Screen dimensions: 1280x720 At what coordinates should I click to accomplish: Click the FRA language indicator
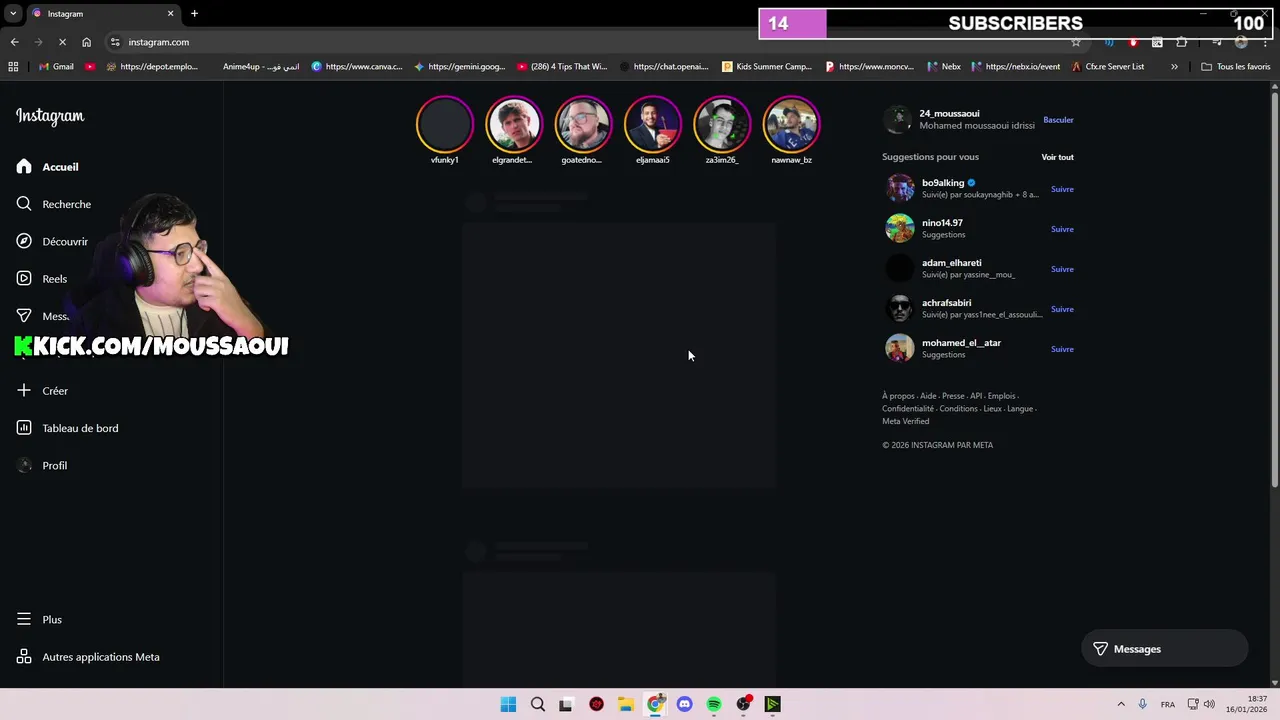tap(1167, 705)
